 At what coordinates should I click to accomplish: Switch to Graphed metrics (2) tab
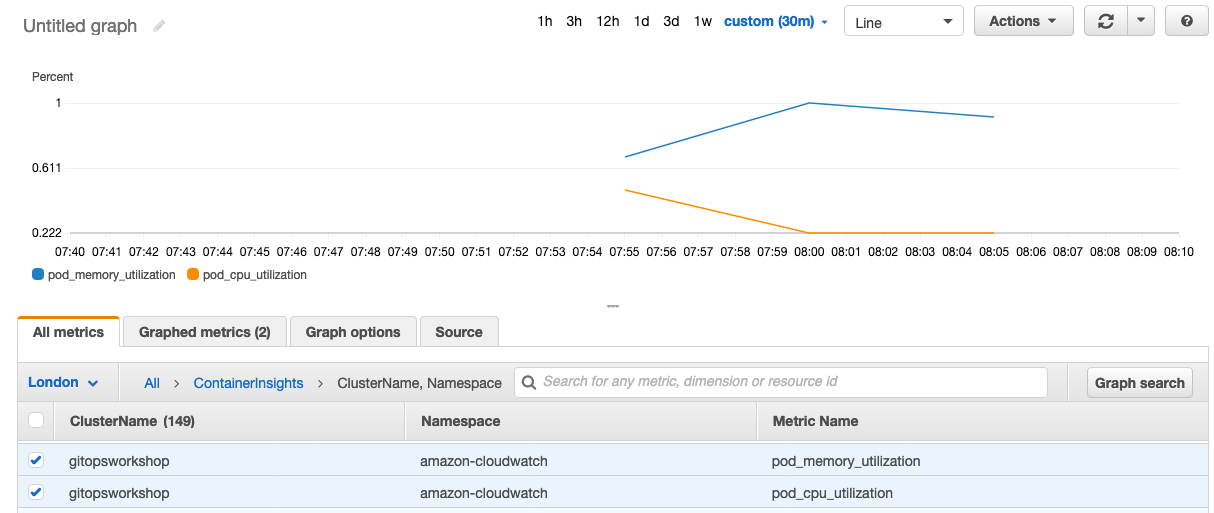(205, 332)
